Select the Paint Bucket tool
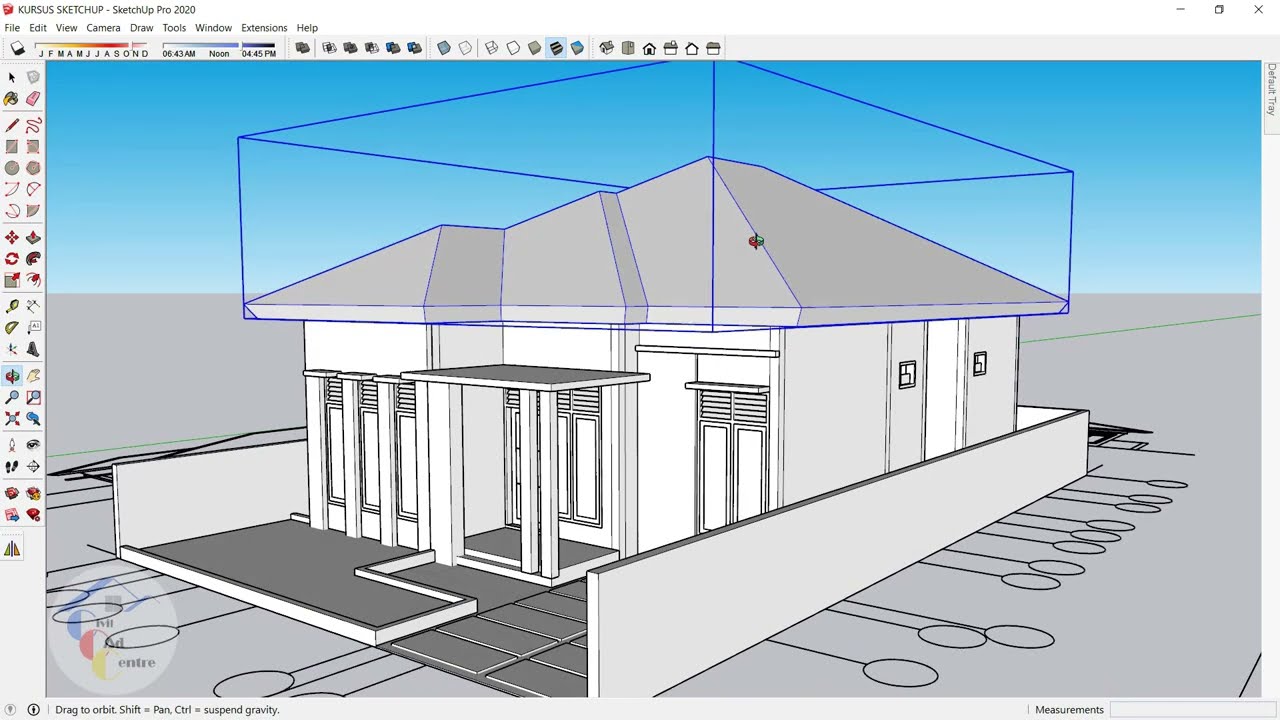 tap(12, 99)
